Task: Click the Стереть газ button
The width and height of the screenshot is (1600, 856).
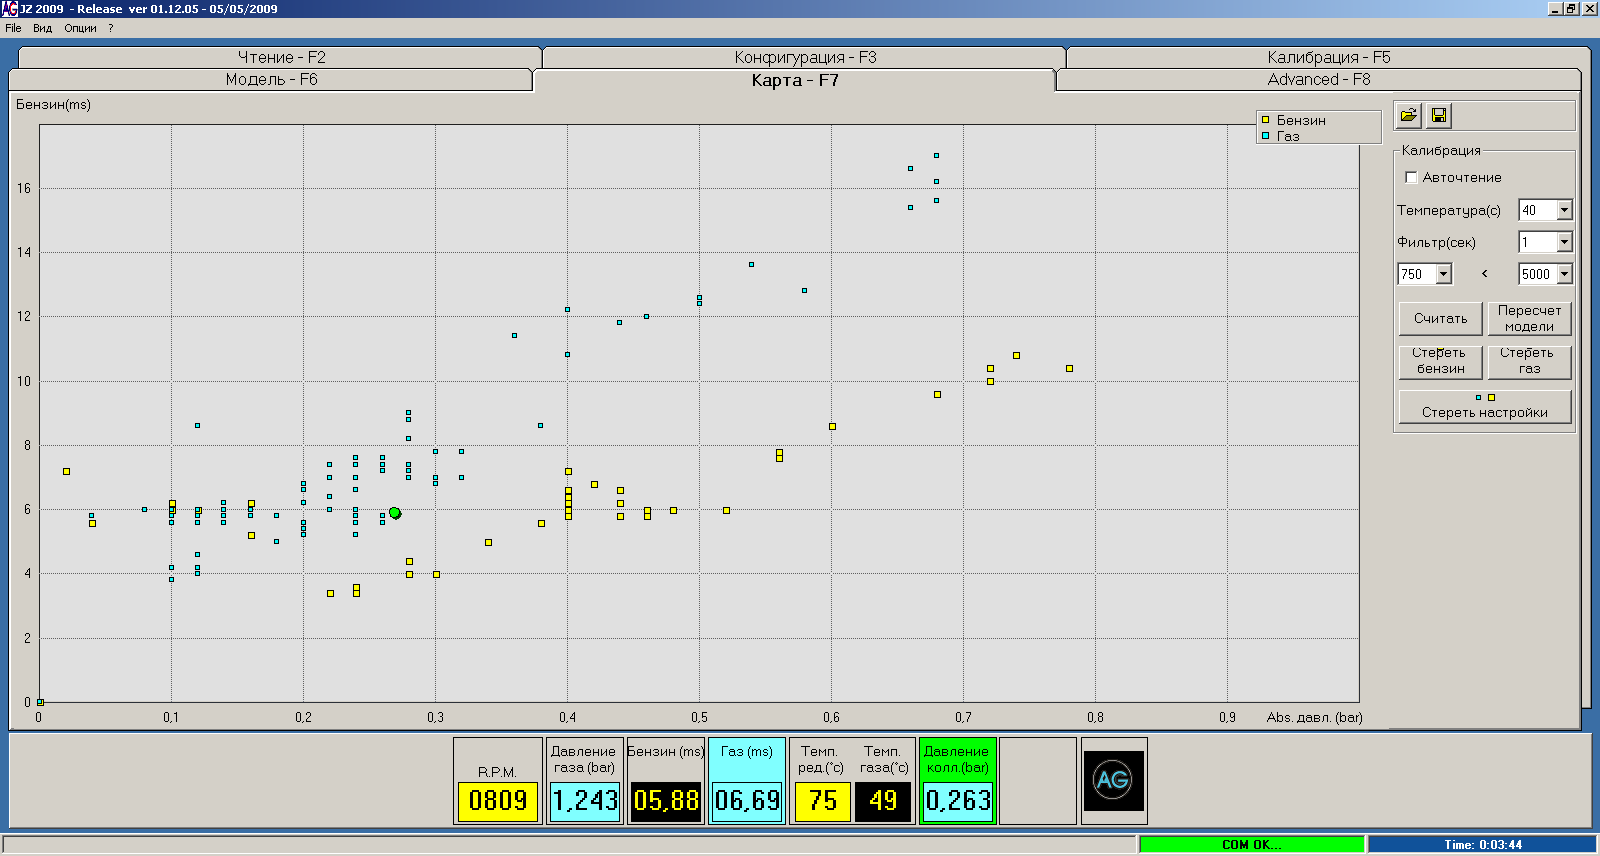Action: 1529,361
